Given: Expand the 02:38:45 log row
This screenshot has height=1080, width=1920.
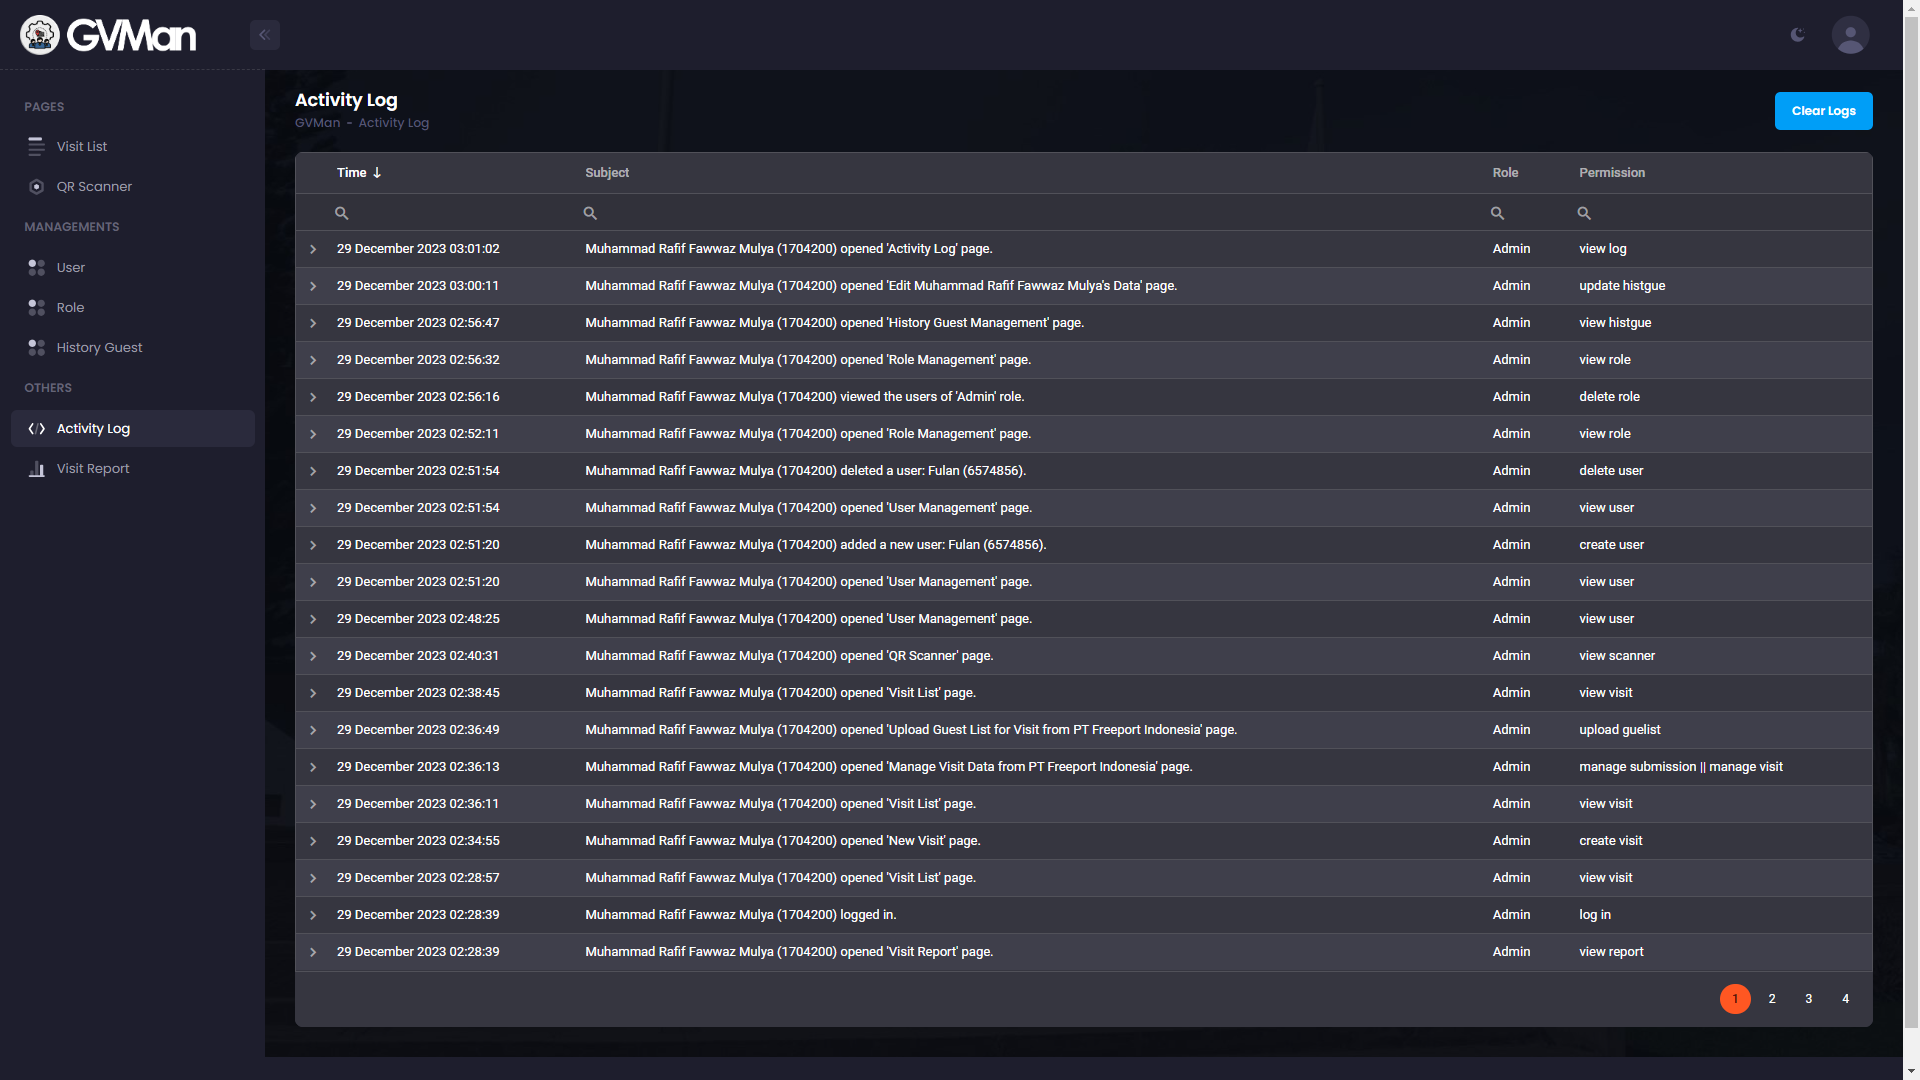Looking at the screenshot, I should (313, 693).
